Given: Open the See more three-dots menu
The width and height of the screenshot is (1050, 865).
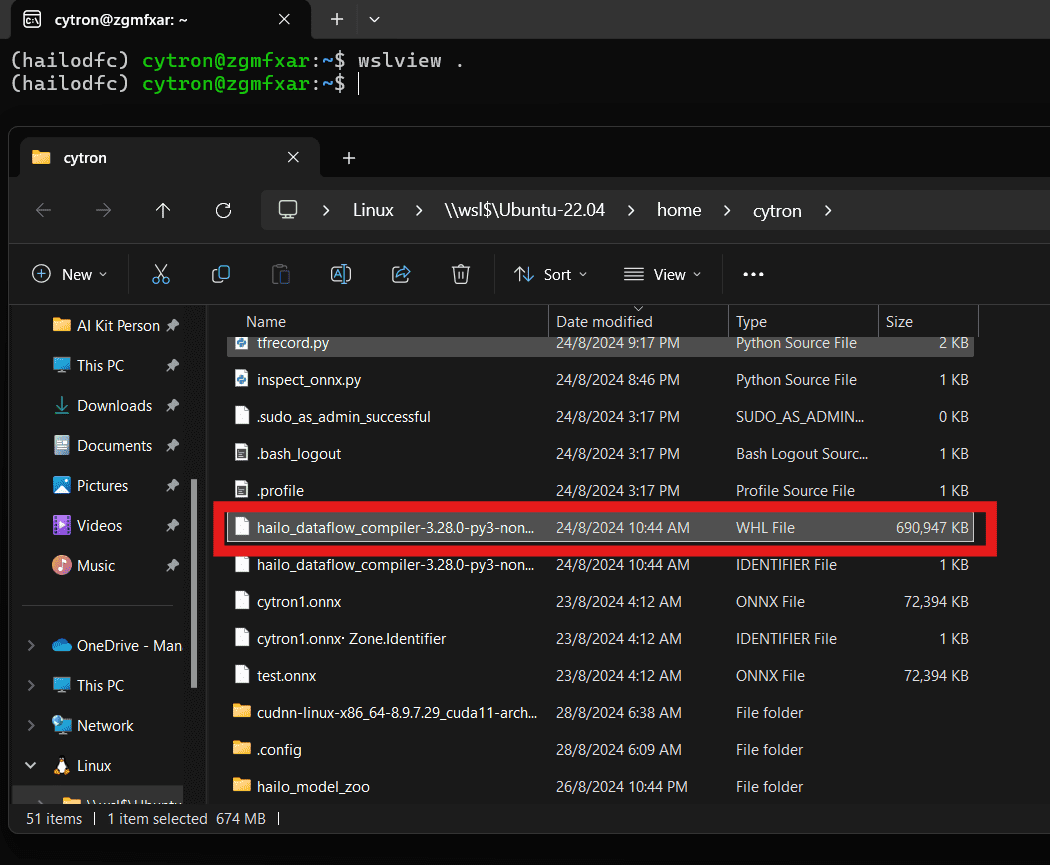Looking at the screenshot, I should click(x=754, y=274).
